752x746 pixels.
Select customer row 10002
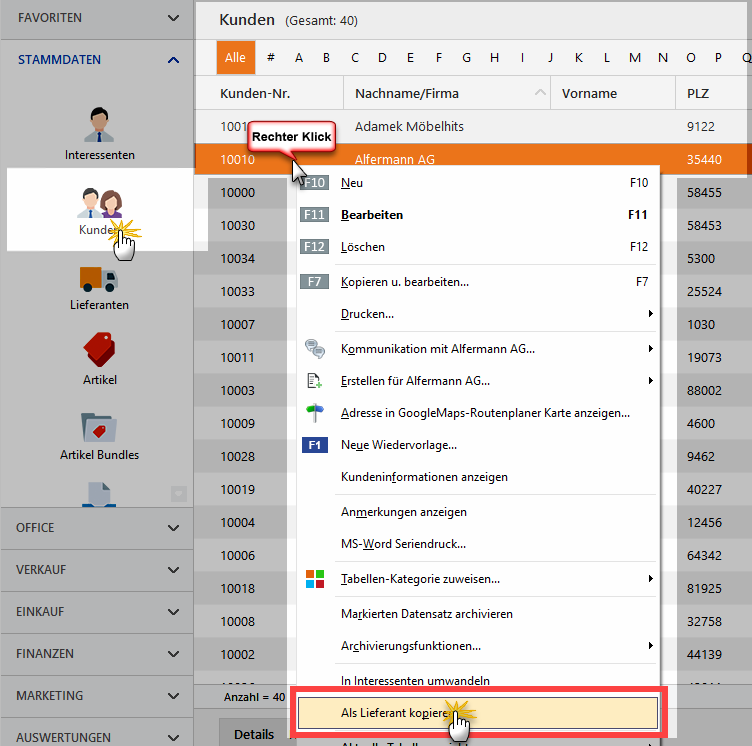[238, 654]
